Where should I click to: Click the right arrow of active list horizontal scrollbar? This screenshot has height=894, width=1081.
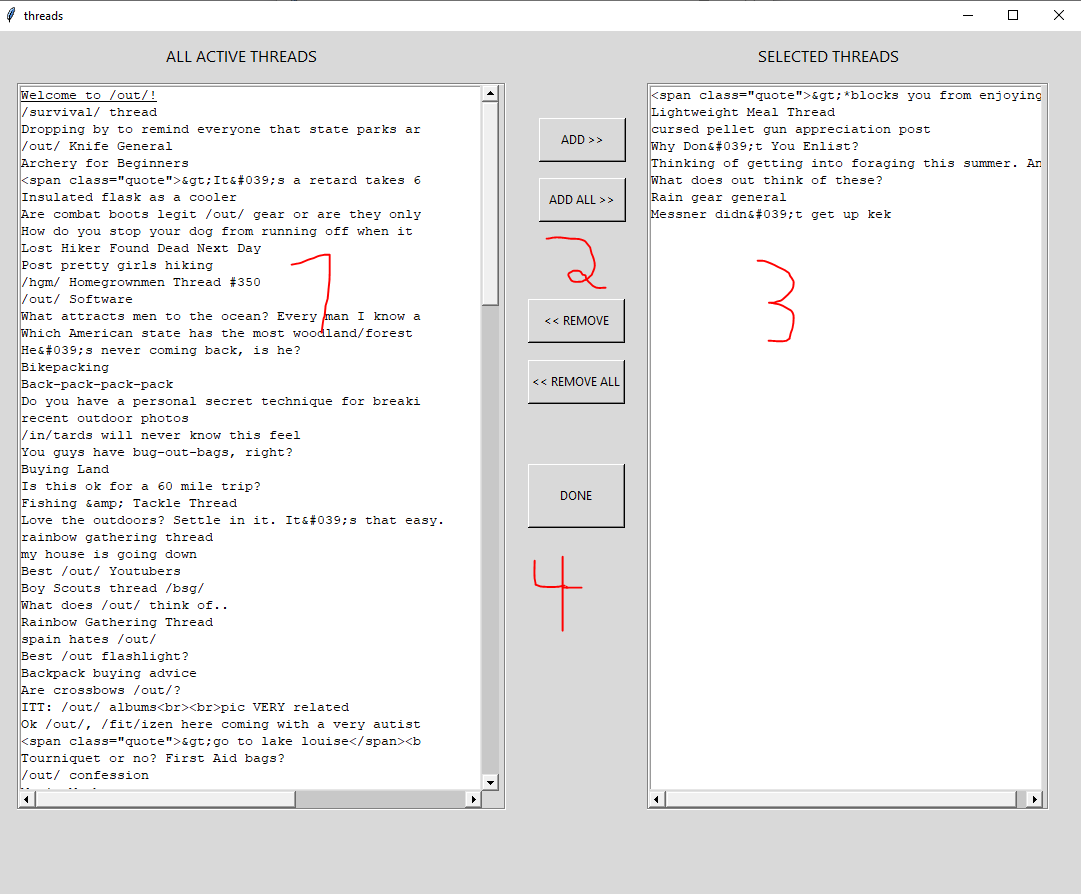[475, 799]
